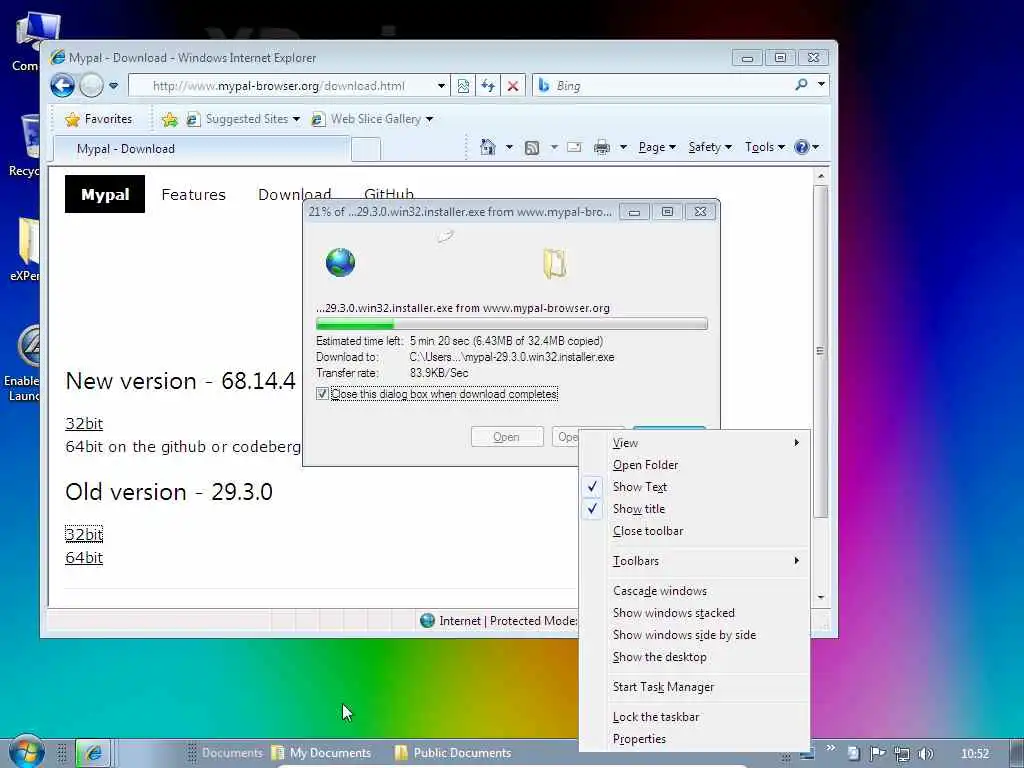This screenshot has height=768, width=1024.
Task: Toggle Close this dialog box when download completes
Action: coord(322,394)
